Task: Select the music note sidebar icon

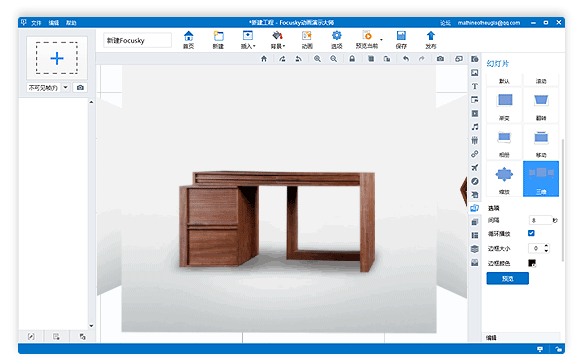Action: (x=475, y=127)
